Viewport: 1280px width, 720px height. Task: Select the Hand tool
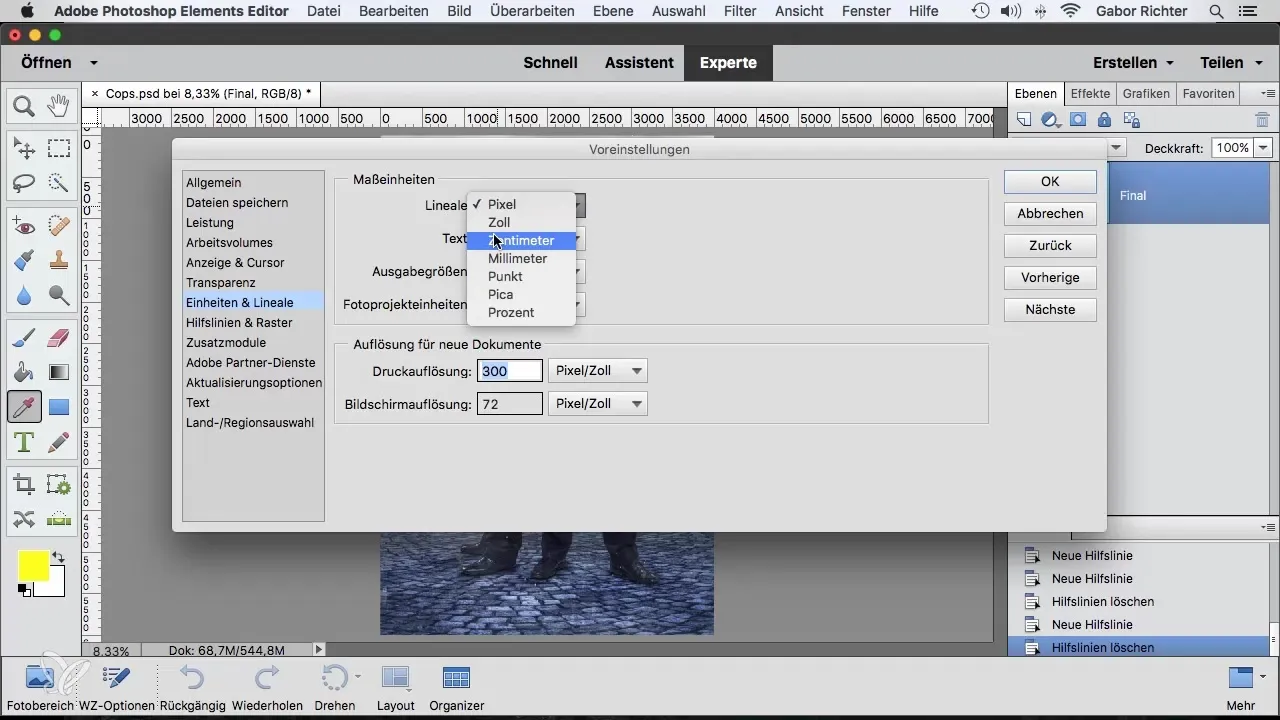click(x=59, y=105)
